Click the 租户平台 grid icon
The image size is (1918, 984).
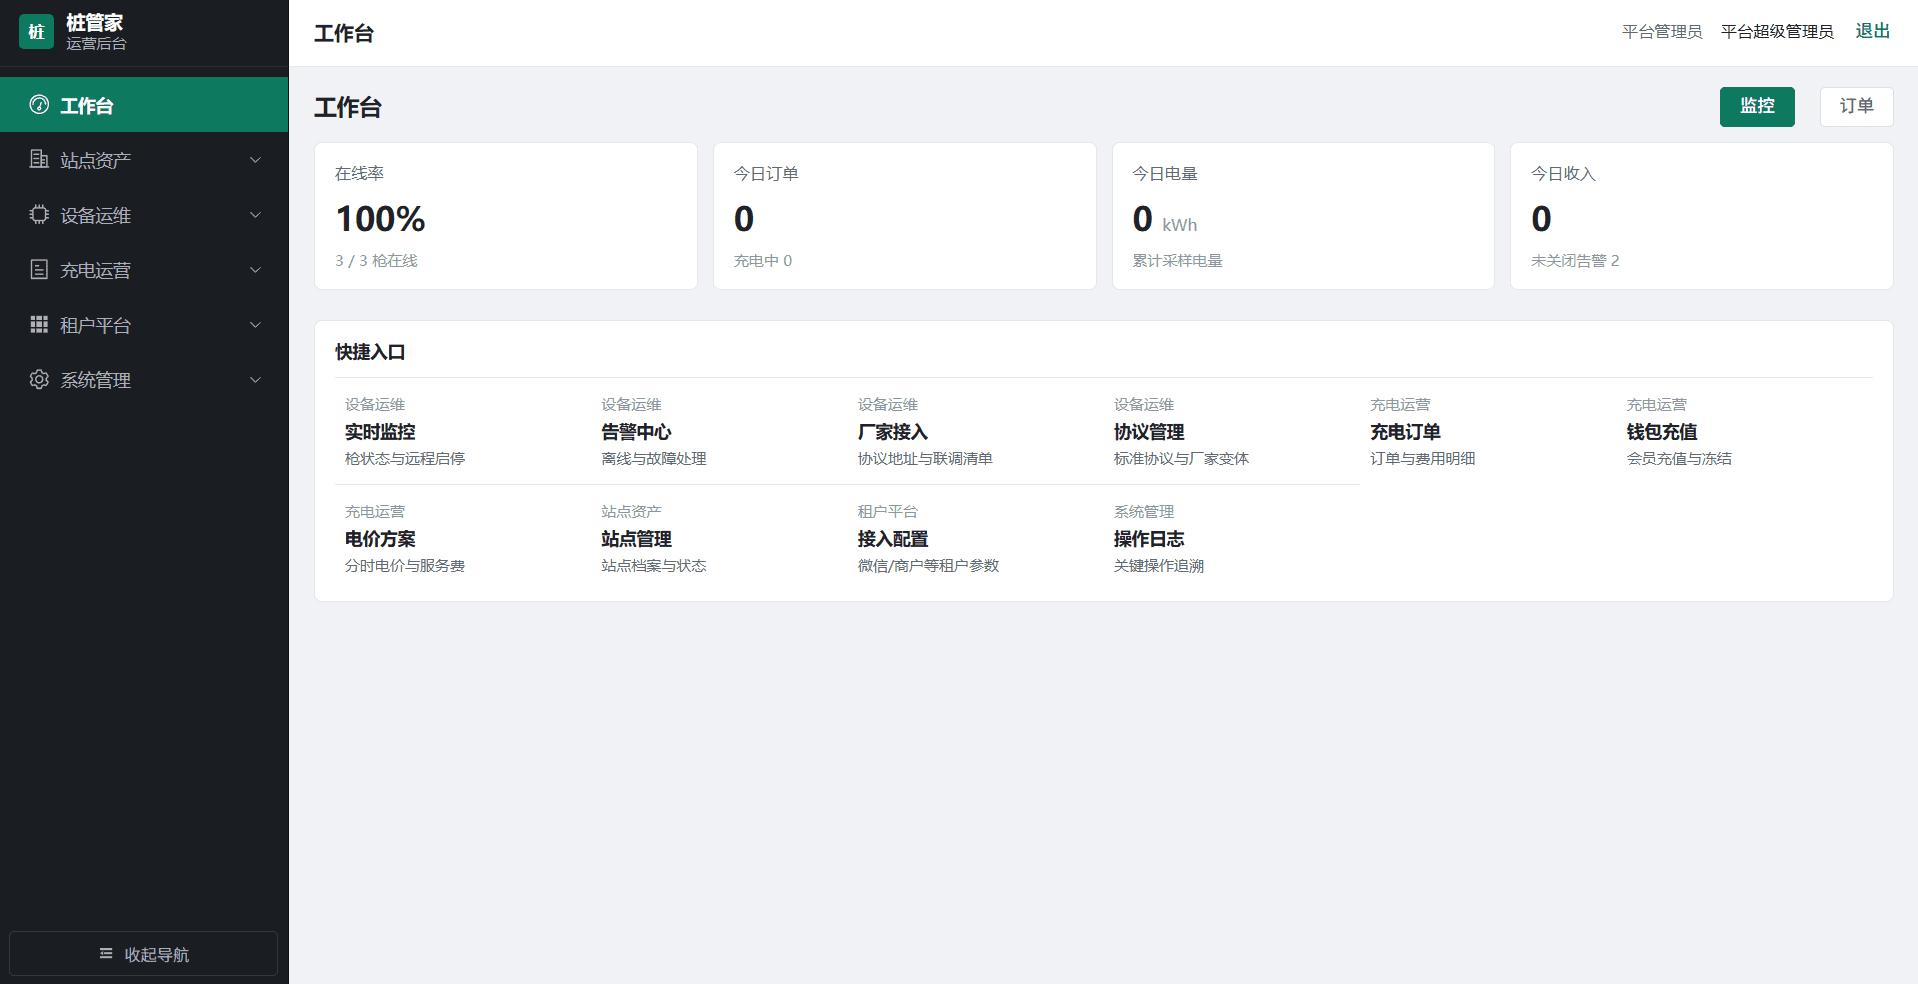tap(39, 325)
